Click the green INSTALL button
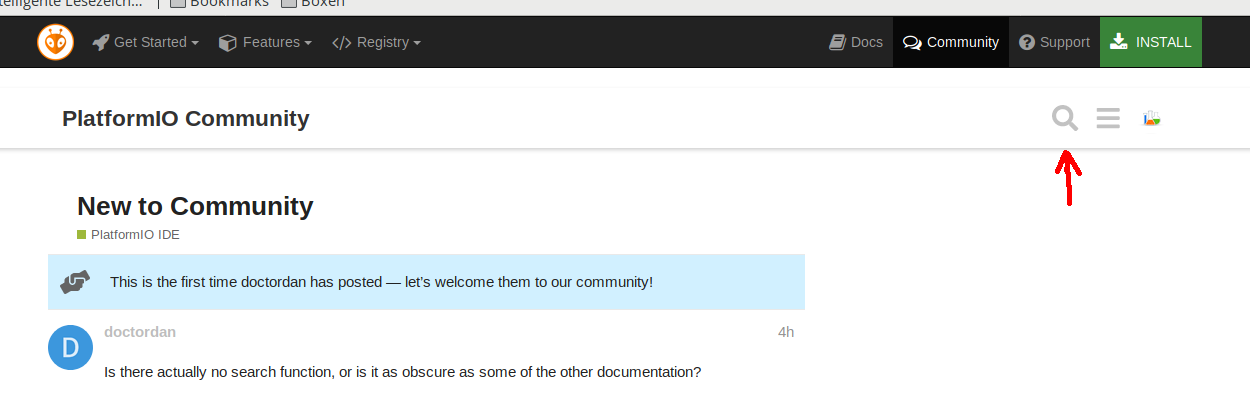 pos(1151,42)
